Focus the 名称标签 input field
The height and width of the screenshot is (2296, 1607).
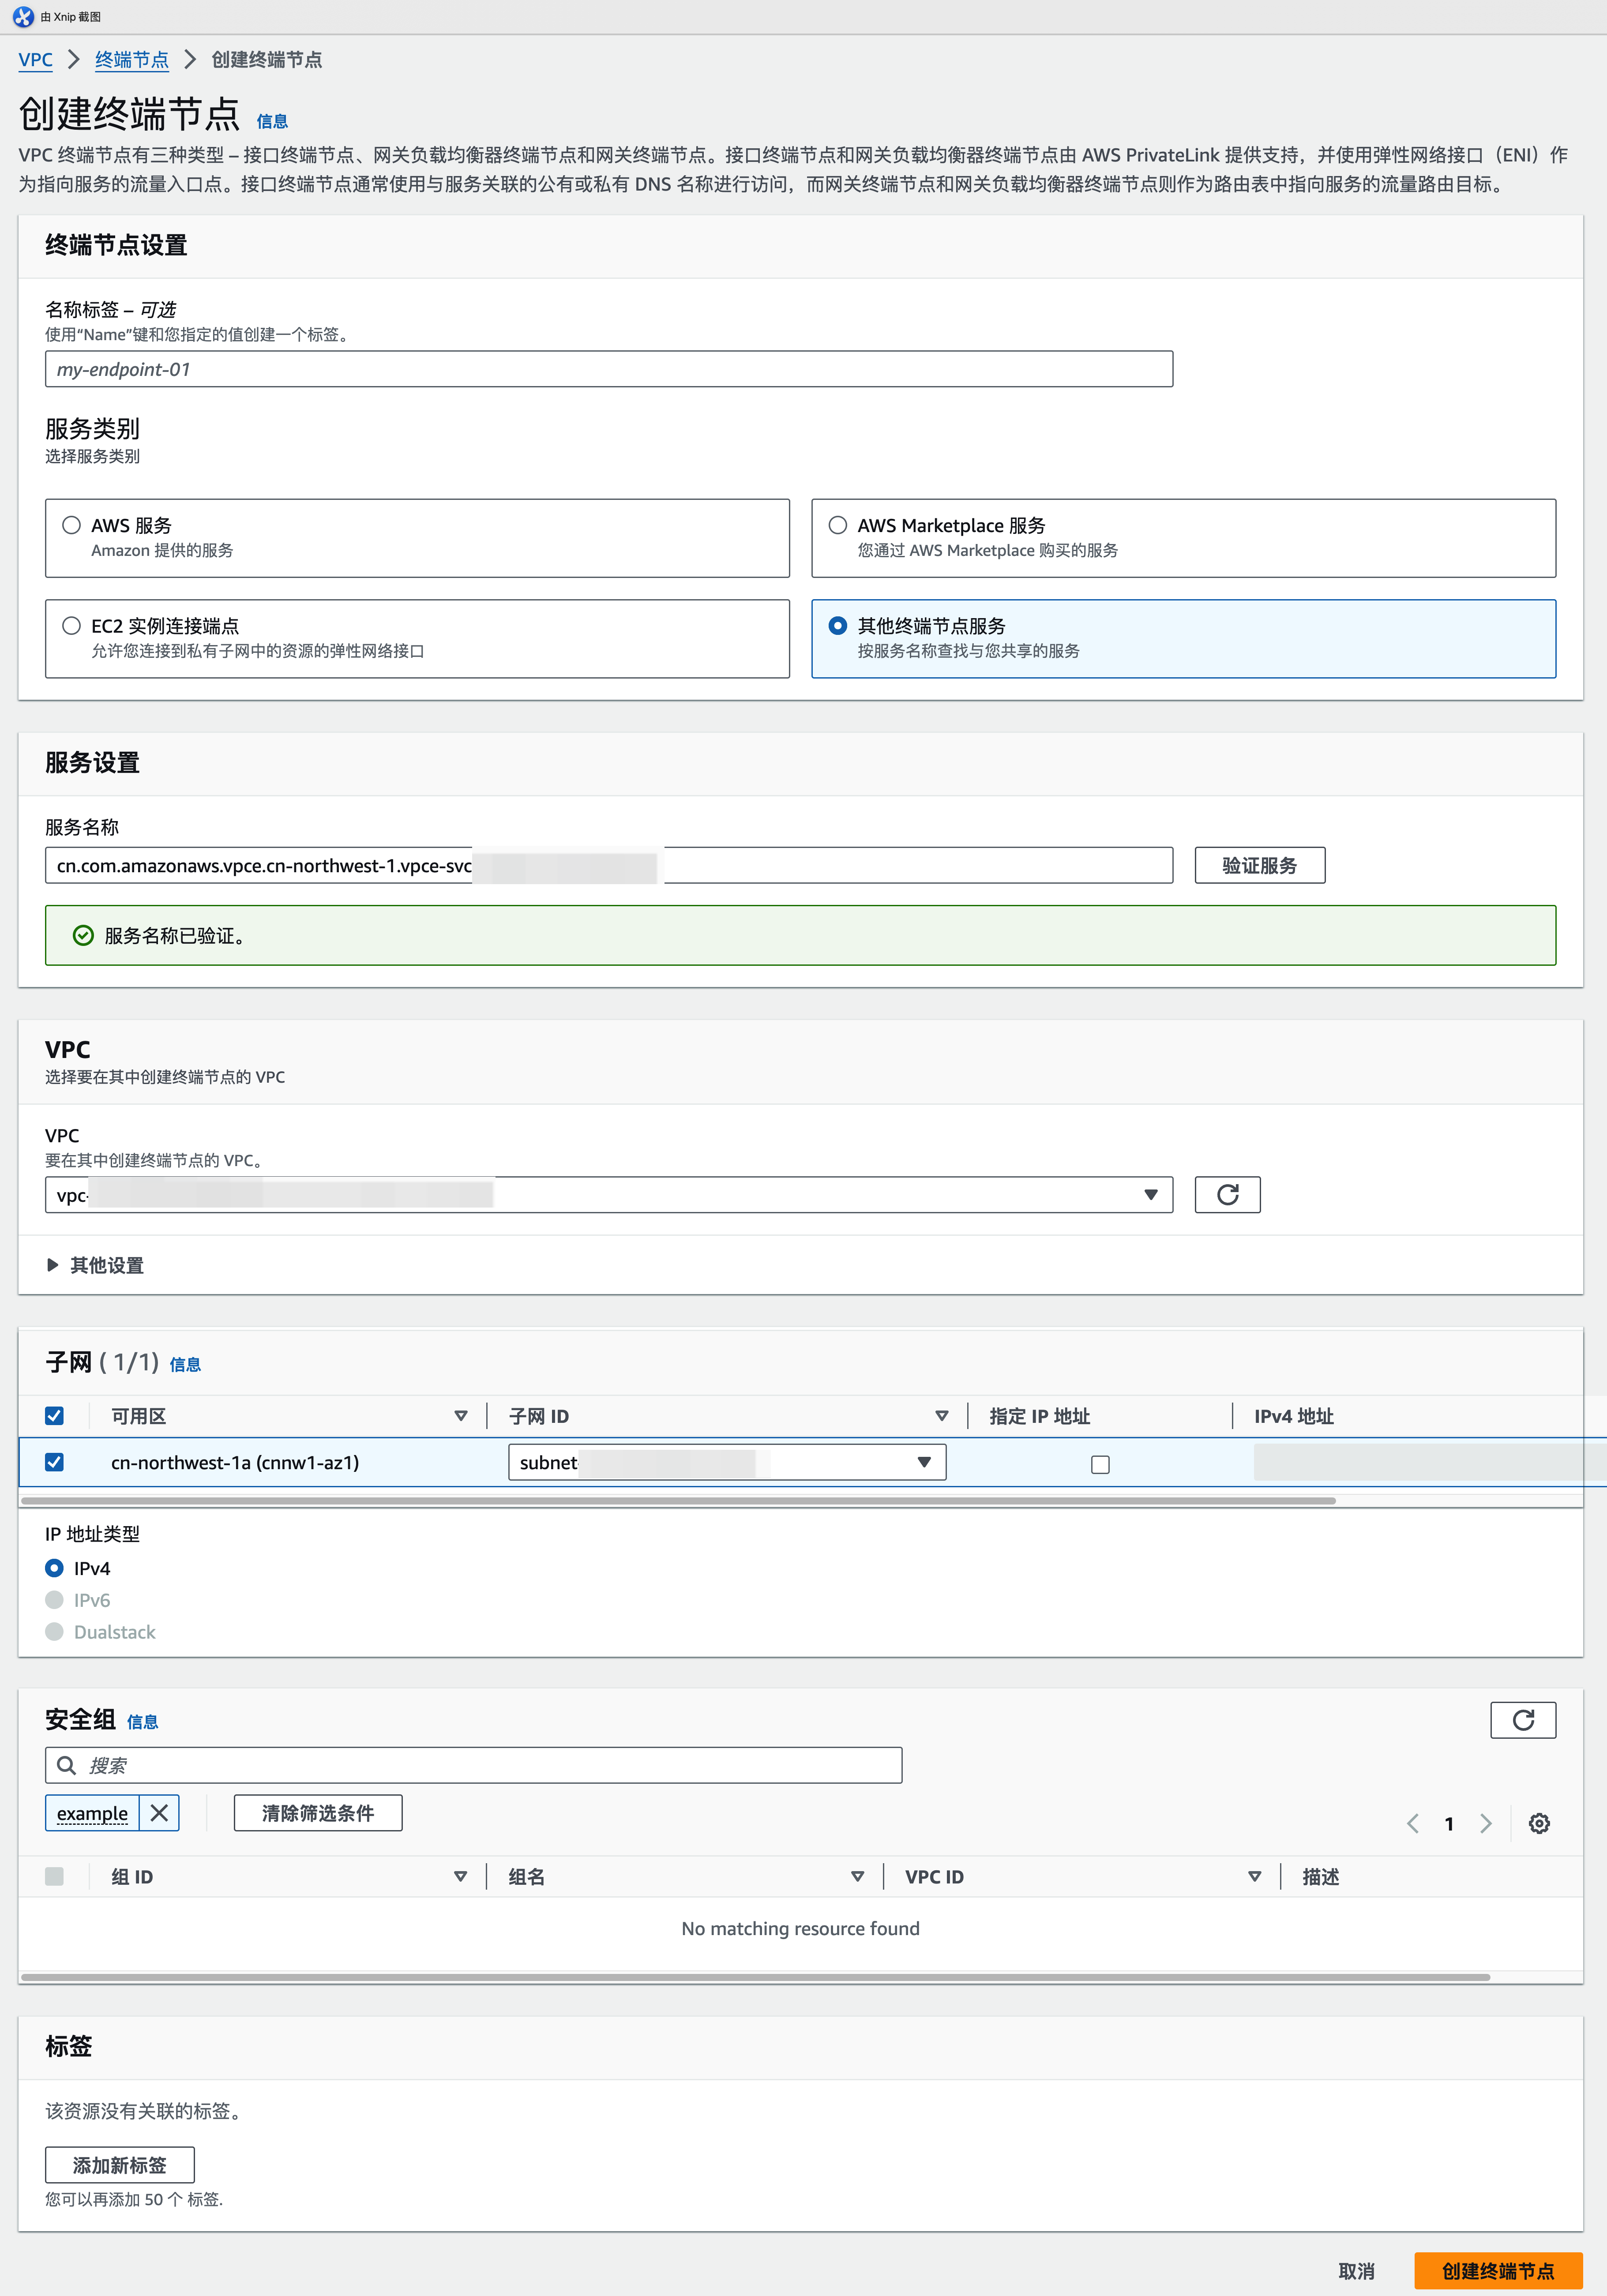pos(608,369)
